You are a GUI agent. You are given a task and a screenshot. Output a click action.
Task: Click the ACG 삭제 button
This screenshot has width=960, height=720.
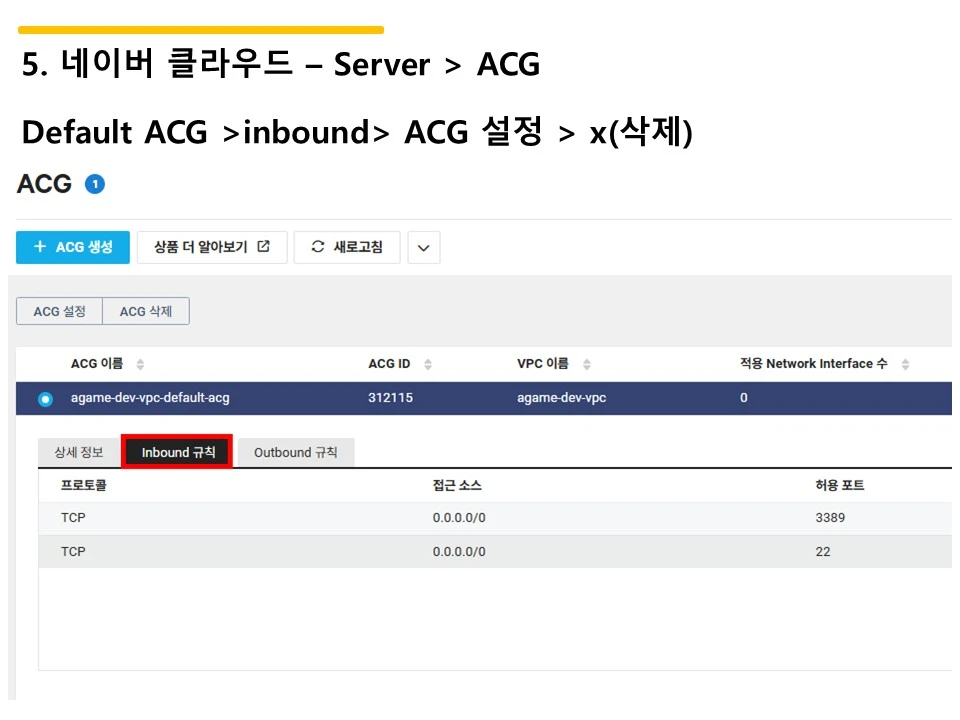point(146,311)
